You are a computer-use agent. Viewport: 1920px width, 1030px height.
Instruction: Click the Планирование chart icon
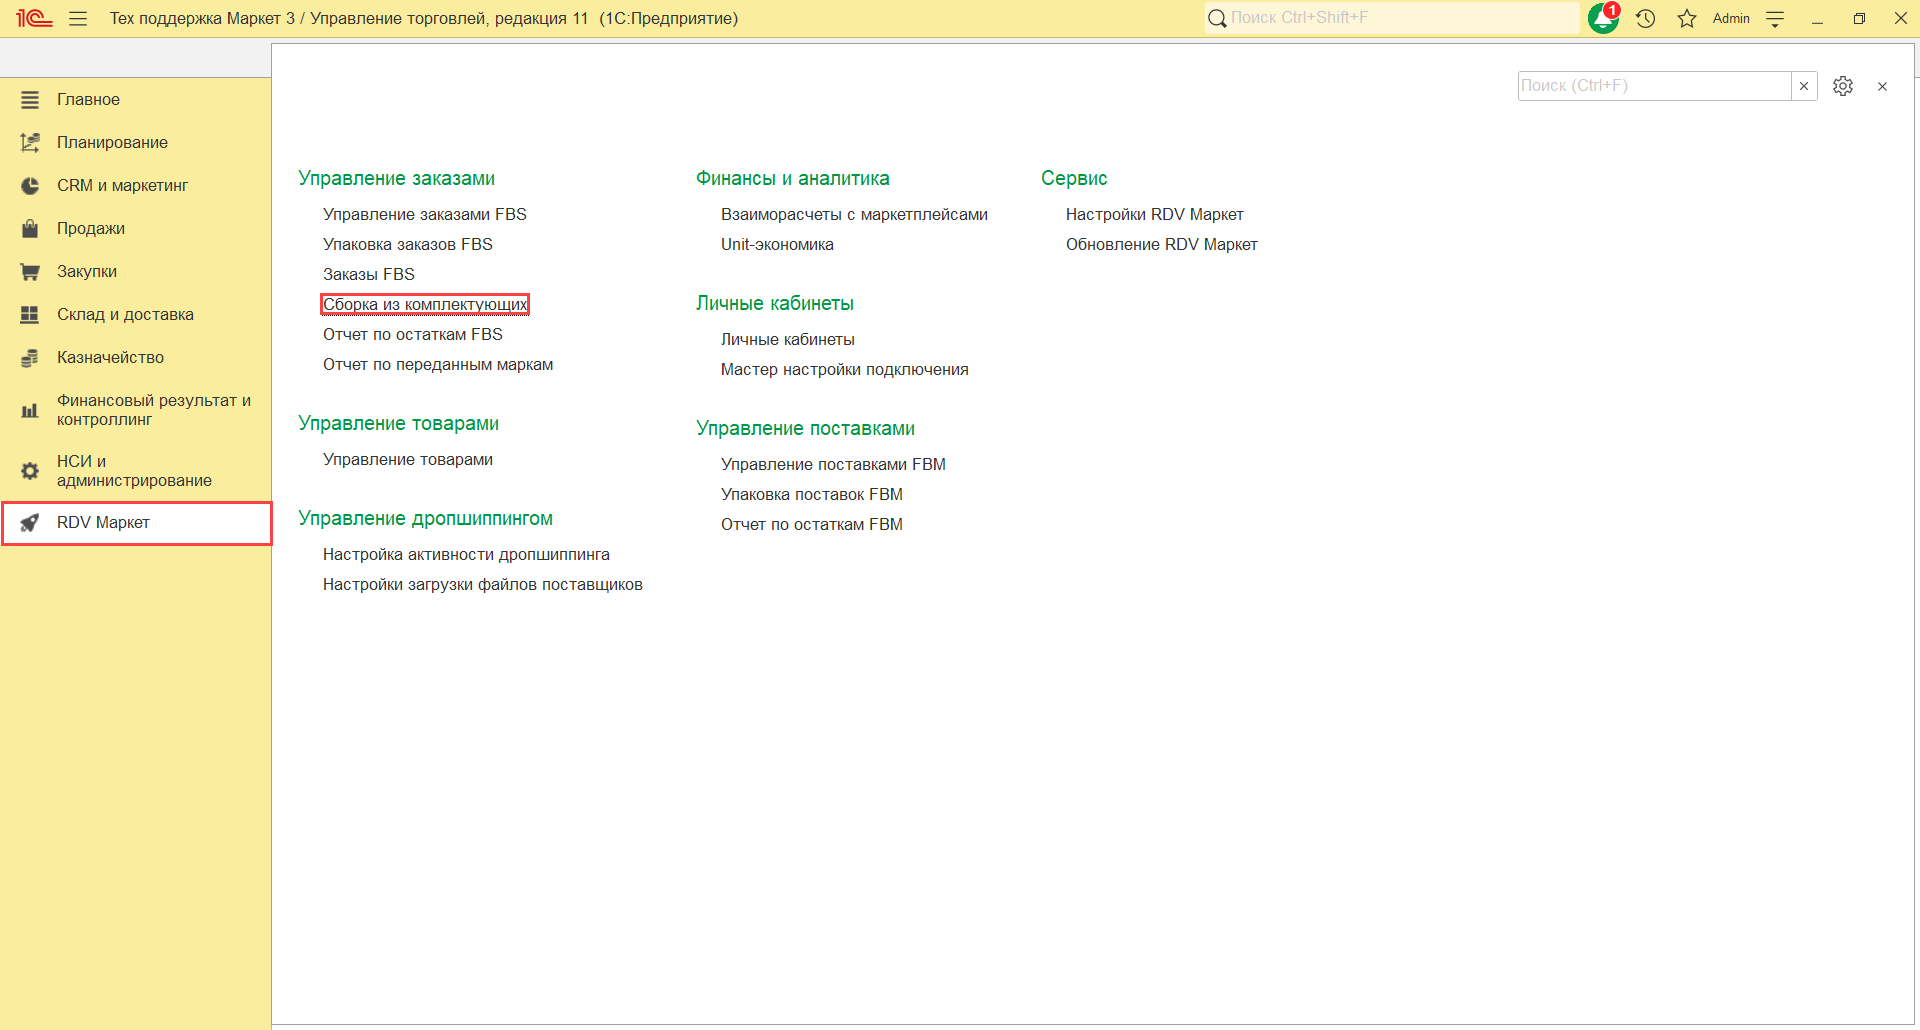30,143
